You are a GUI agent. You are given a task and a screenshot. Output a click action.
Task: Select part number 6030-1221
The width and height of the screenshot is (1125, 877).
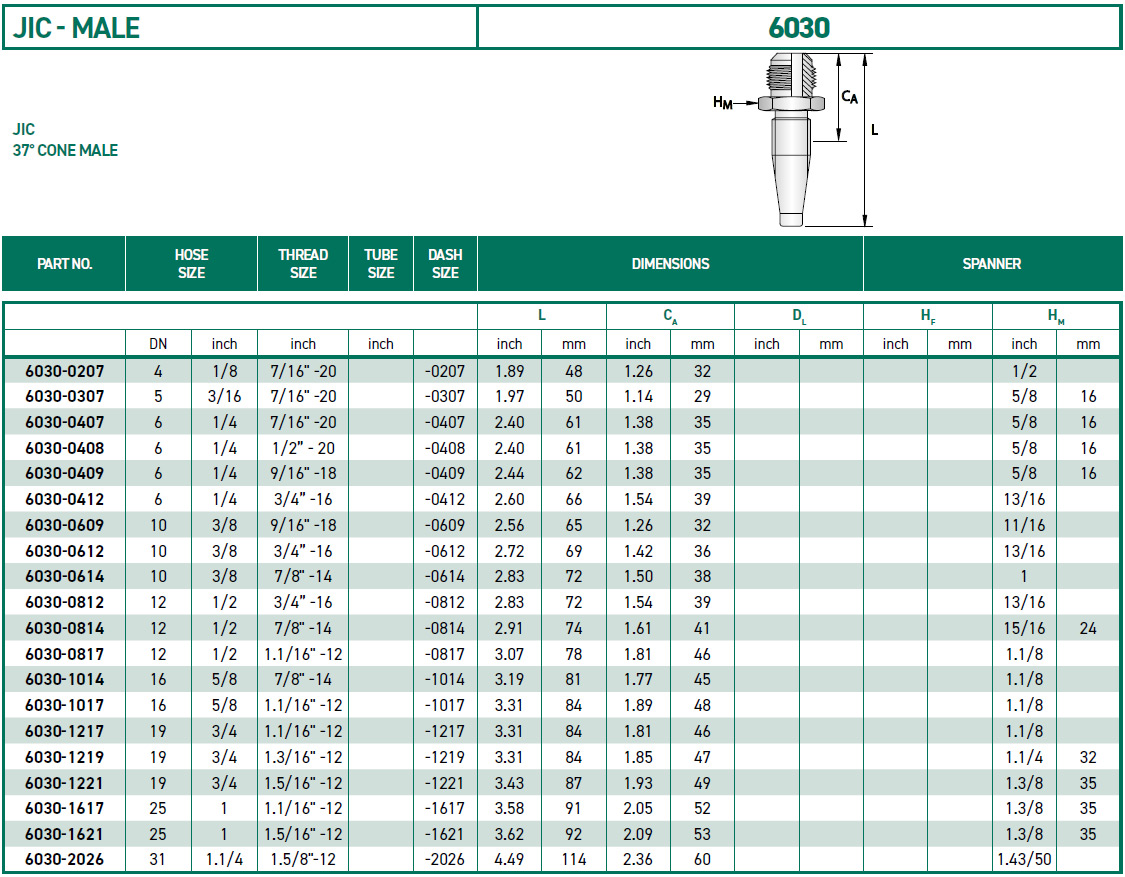65,782
